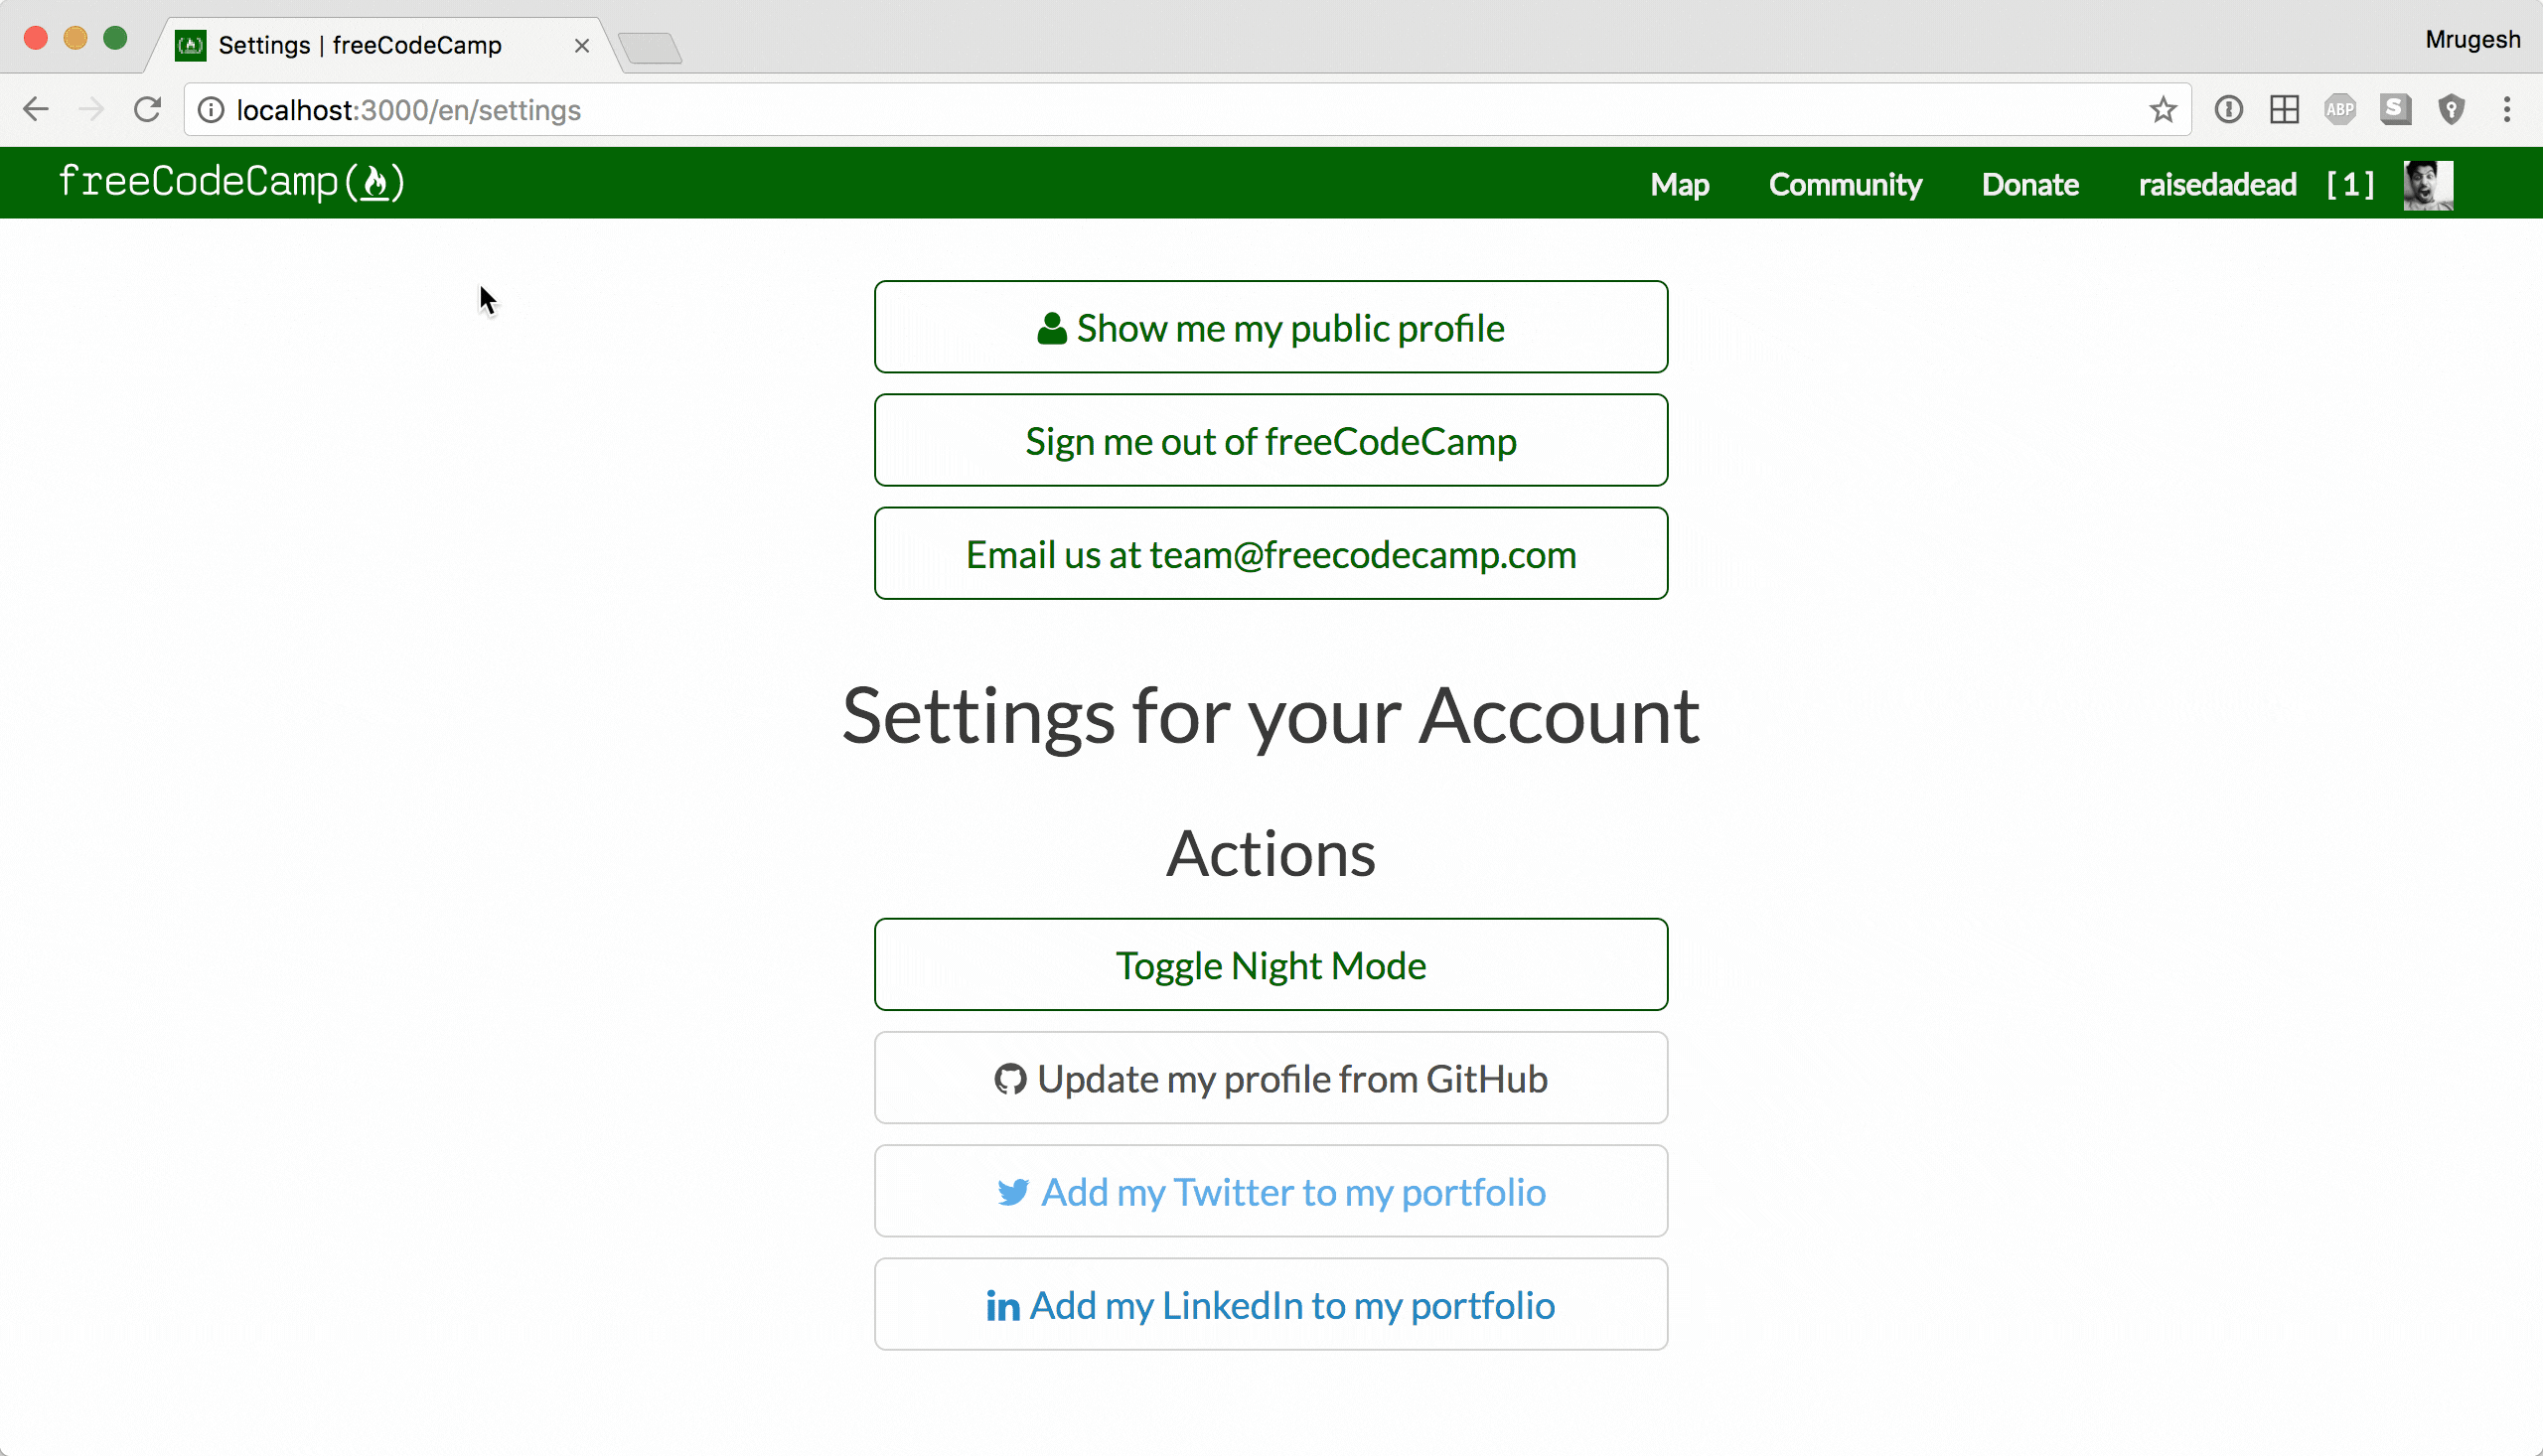The width and height of the screenshot is (2543, 1456).
Task: Show me my public profile
Action: tap(1270, 327)
